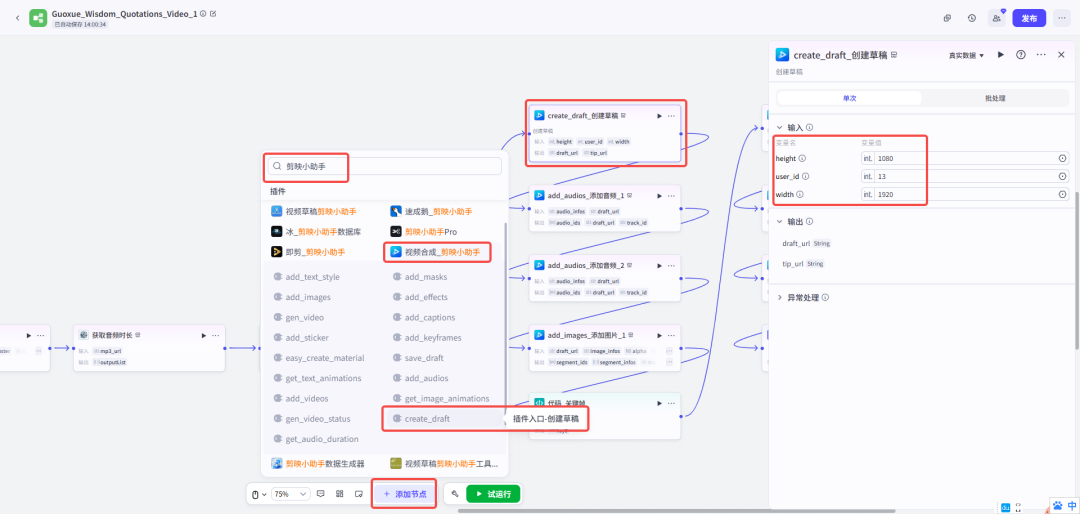Choose the add_captions tool
This screenshot has width=1080, height=514.
(422, 318)
